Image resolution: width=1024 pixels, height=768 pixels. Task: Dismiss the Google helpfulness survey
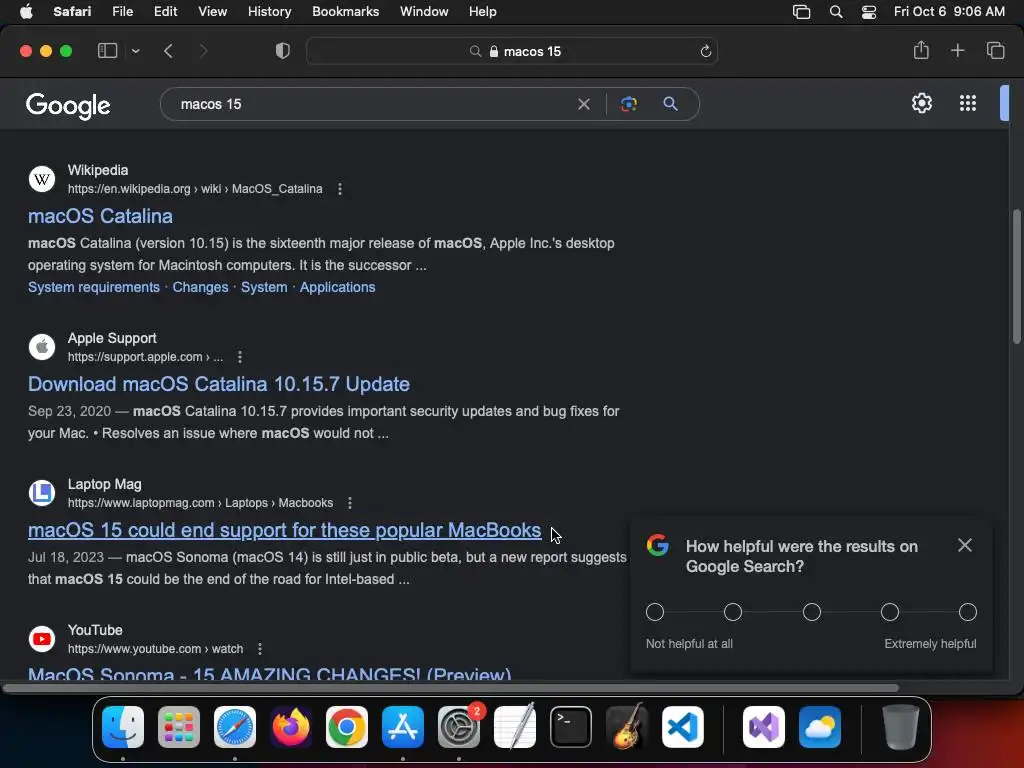[x=965, y=545]
